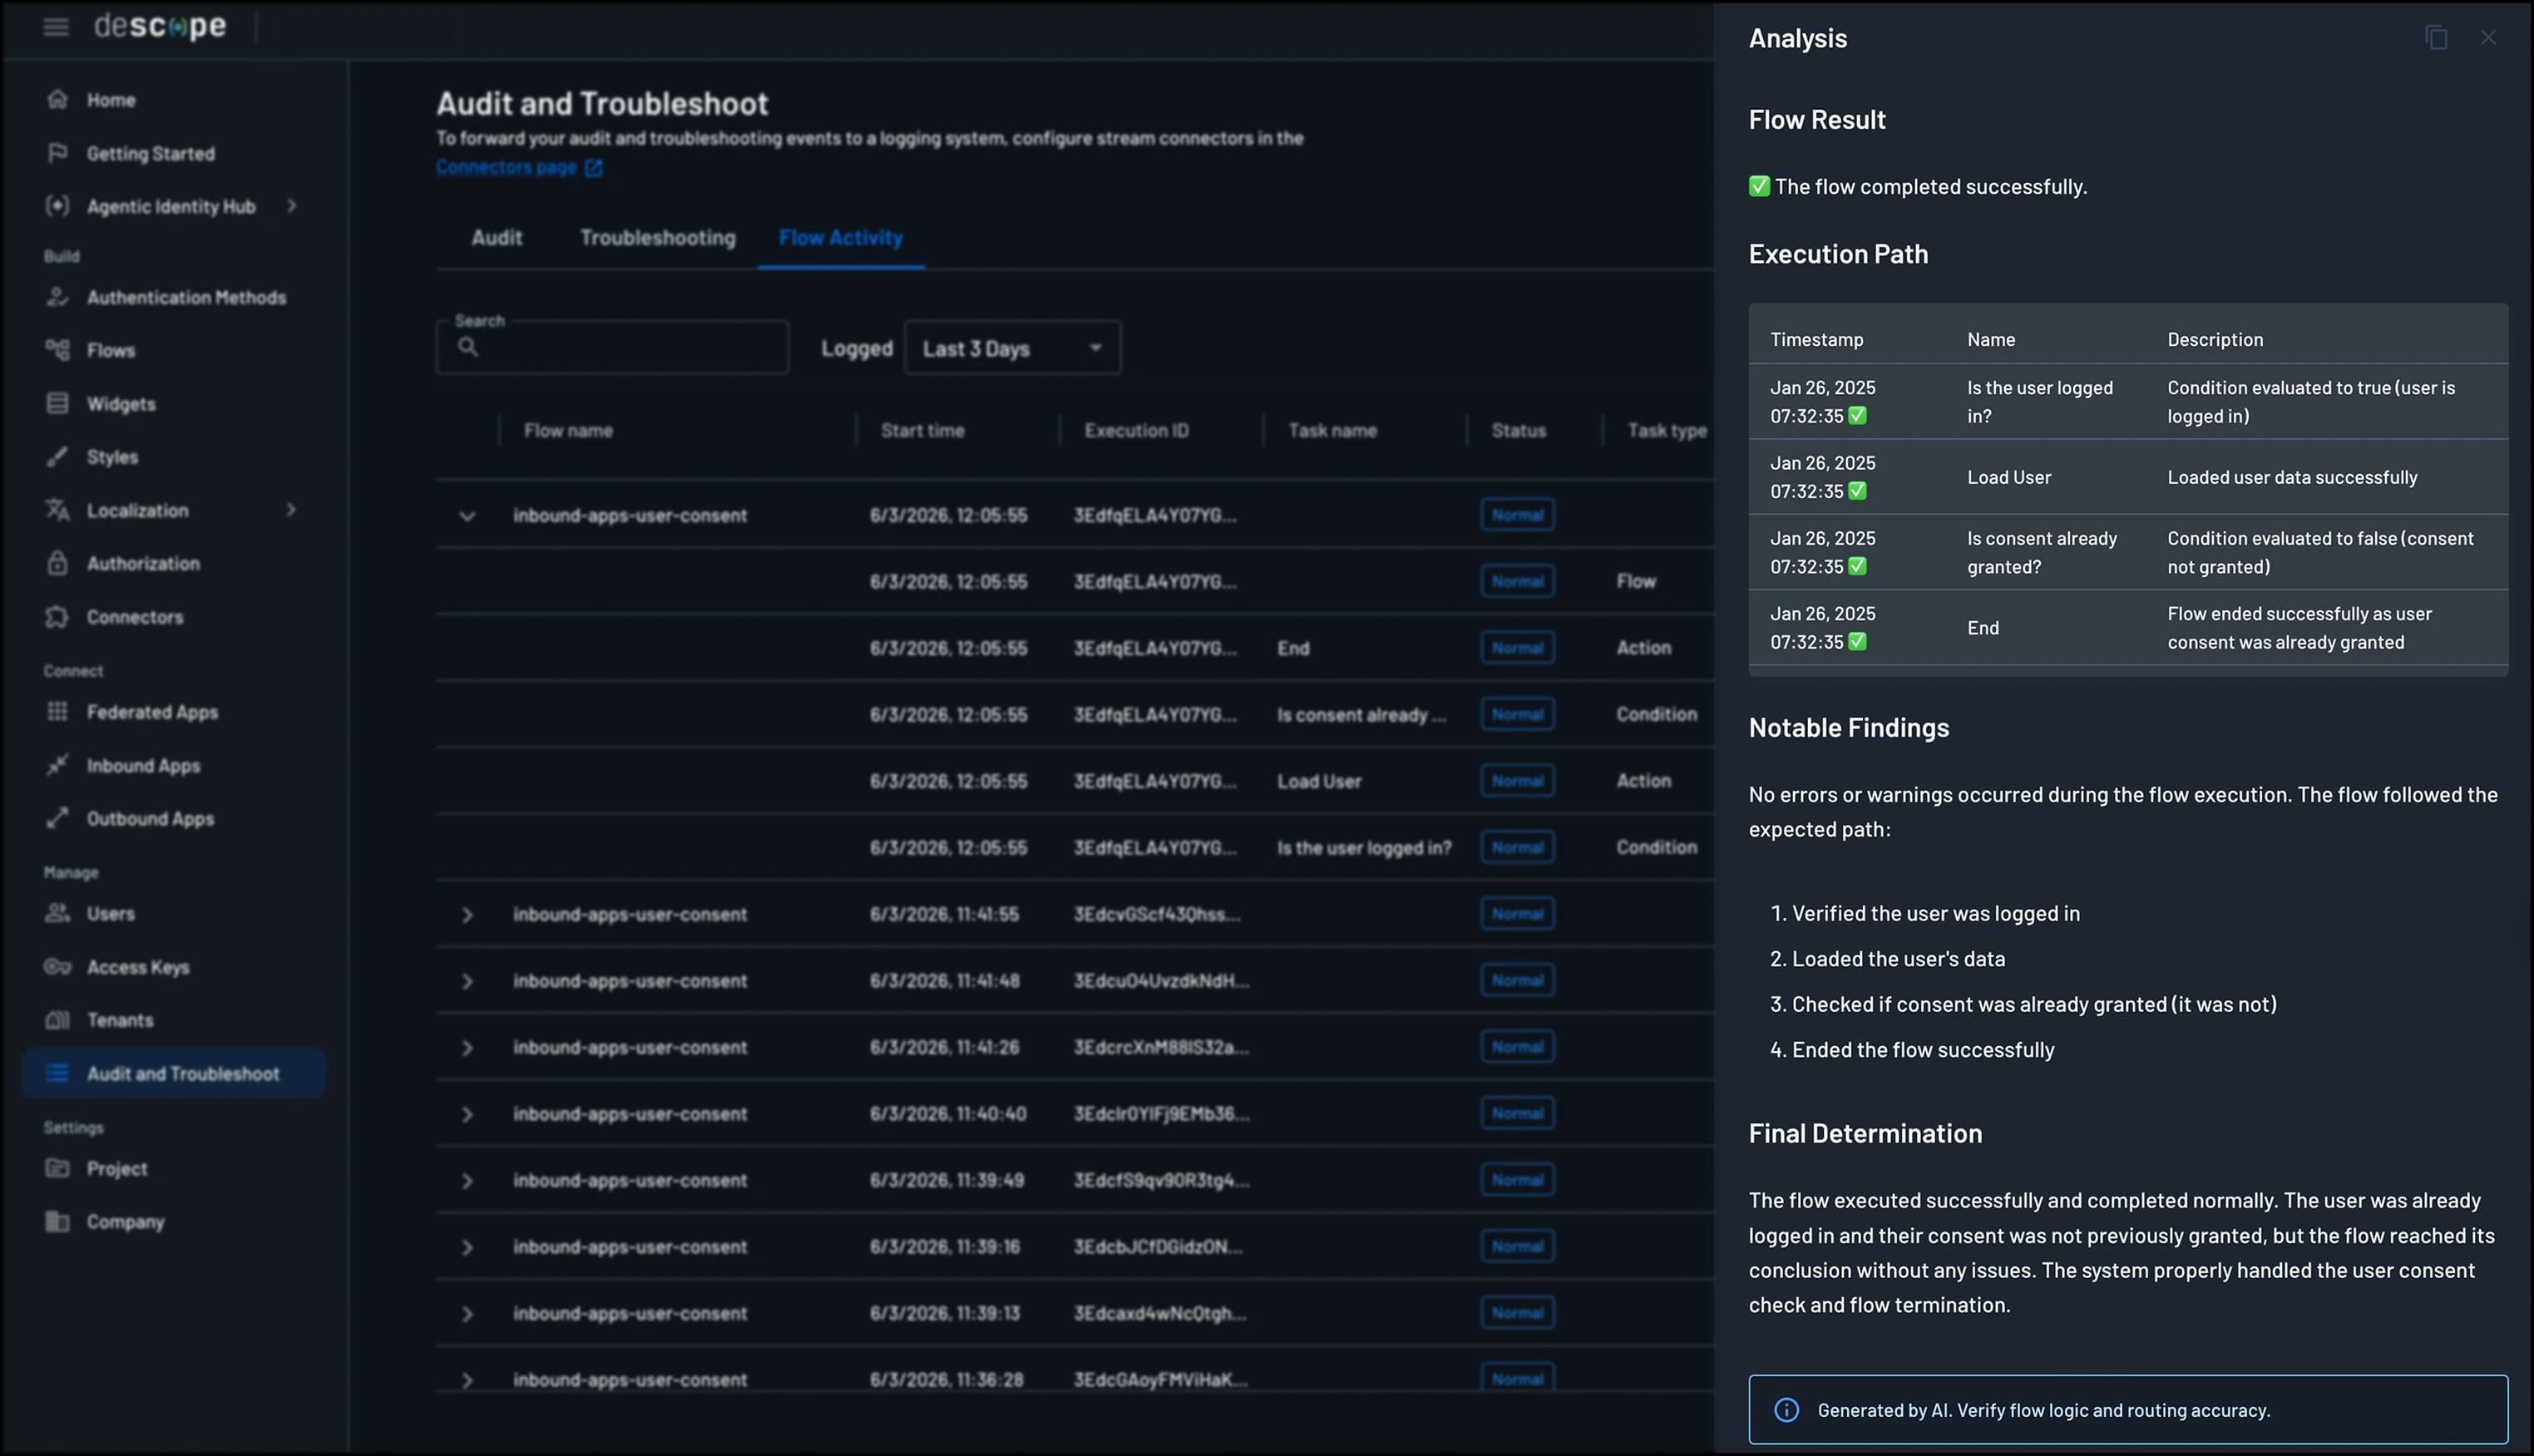This screenshot has height=1456, width=2534.
Task: Click the Authentication Methods icon
Action: [57, 297]
